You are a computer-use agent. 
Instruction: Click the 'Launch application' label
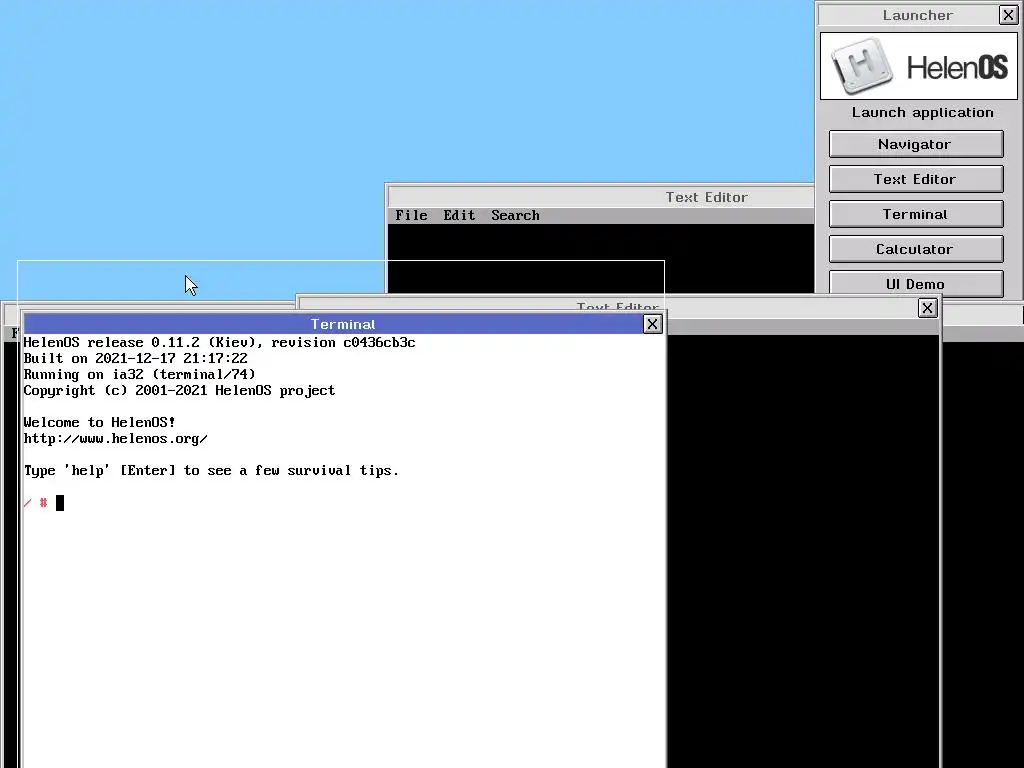pos(922,112)
